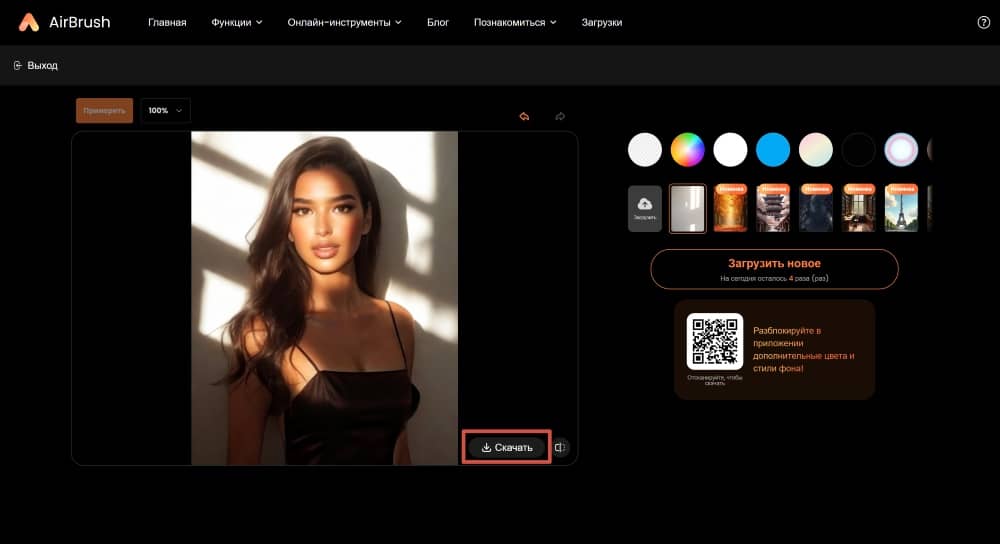
Task: Select the pastel gradient swatch
Action: tap(816, 150)
